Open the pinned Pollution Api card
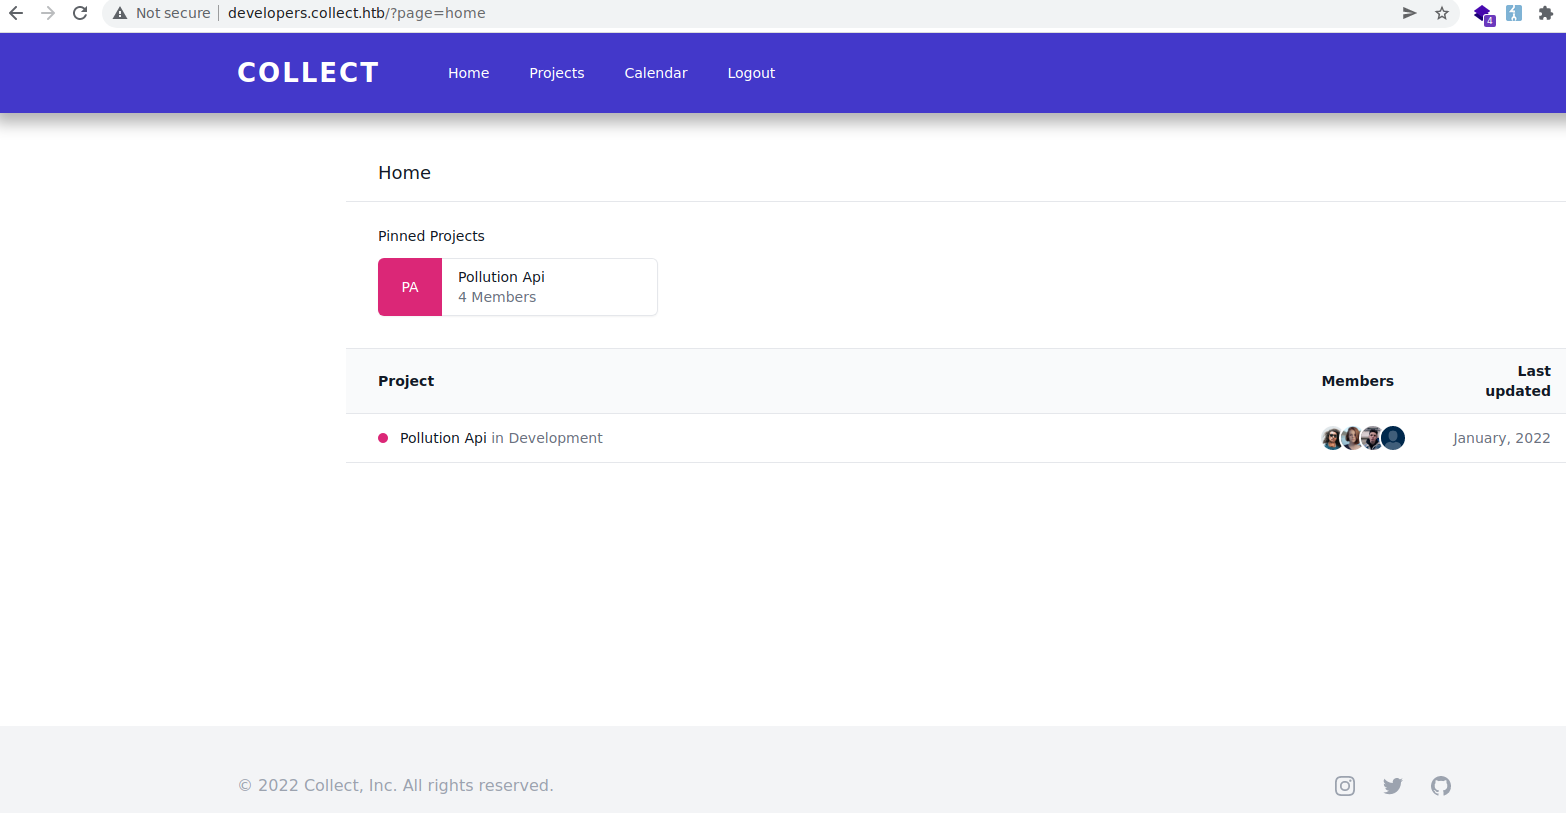The height and width of the screenshot is (813, 1566). pyautogui.click(x=549, y=287)
